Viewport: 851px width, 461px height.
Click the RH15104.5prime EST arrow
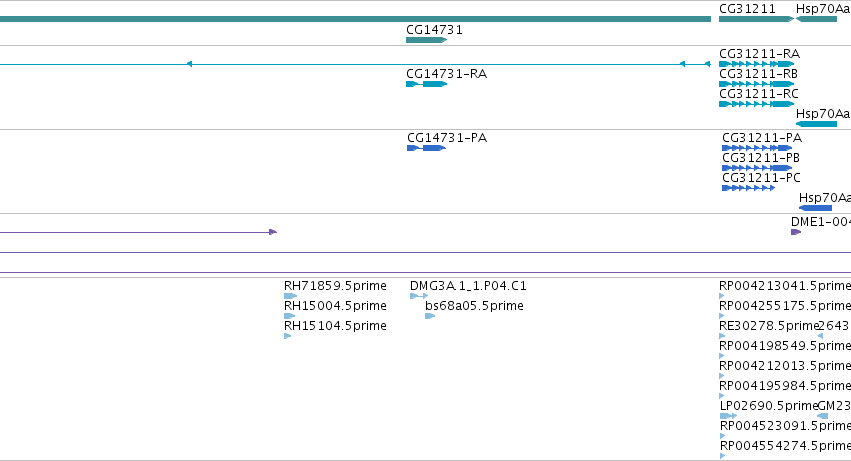coord(288,336)
